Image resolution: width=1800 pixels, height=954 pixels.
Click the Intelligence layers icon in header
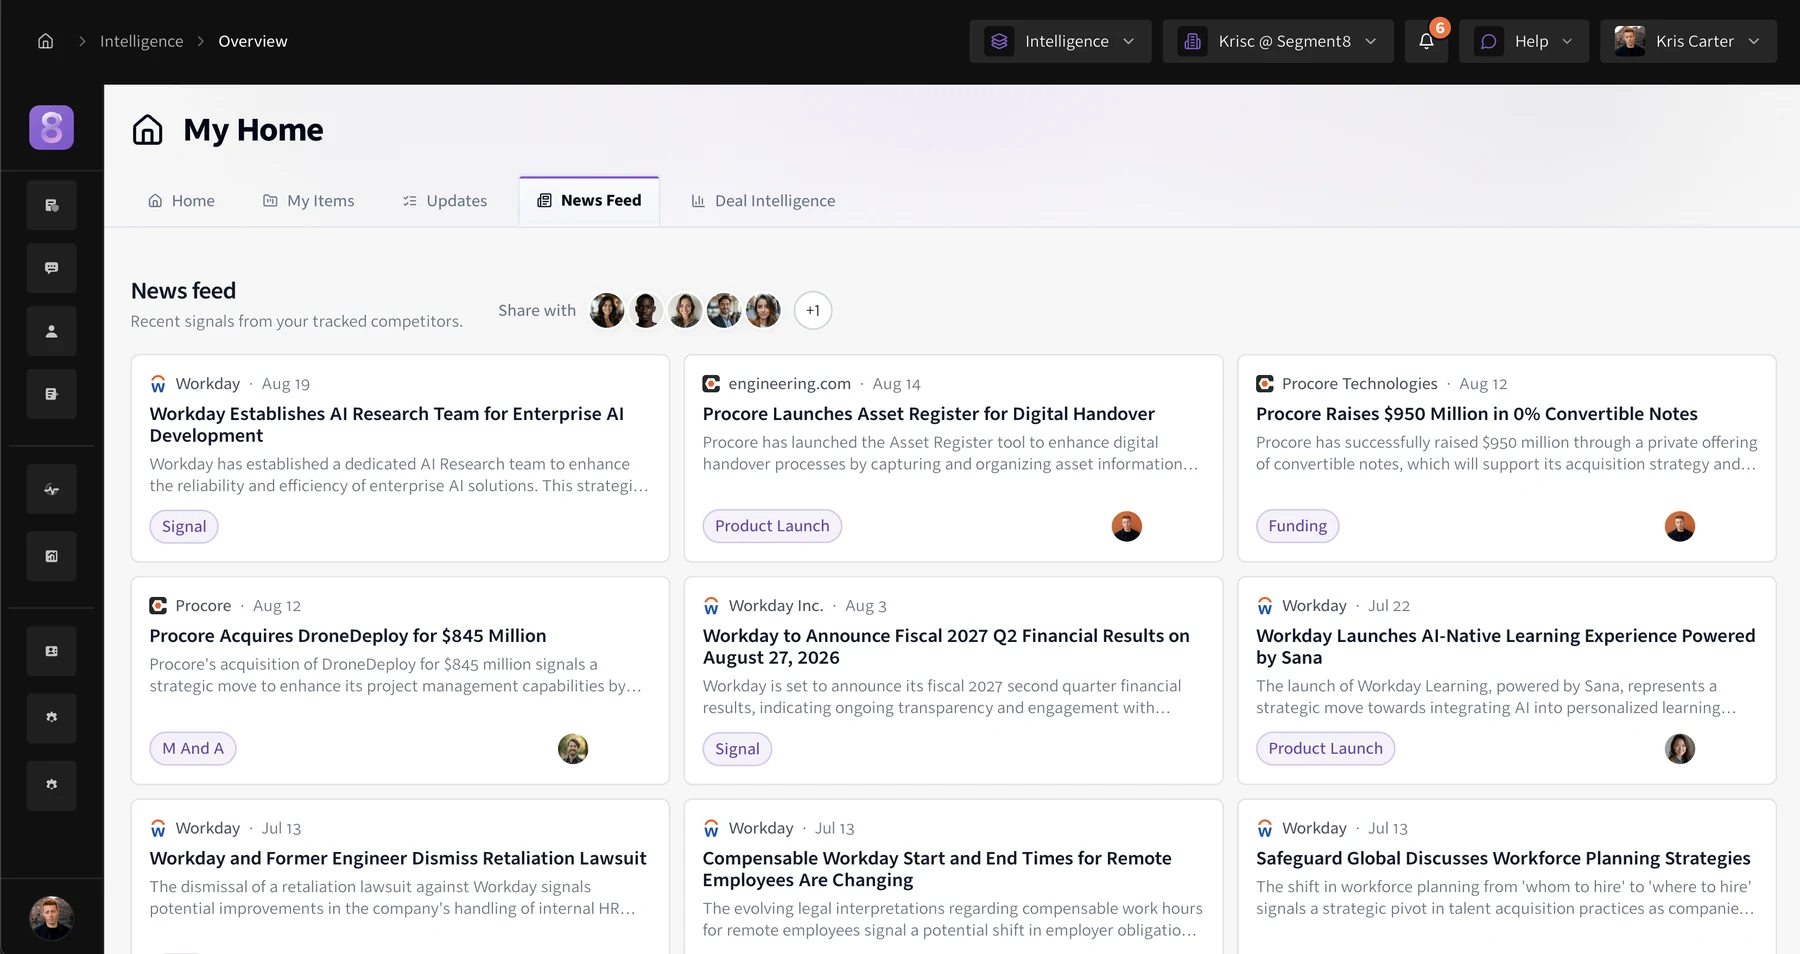click(999, 41)
